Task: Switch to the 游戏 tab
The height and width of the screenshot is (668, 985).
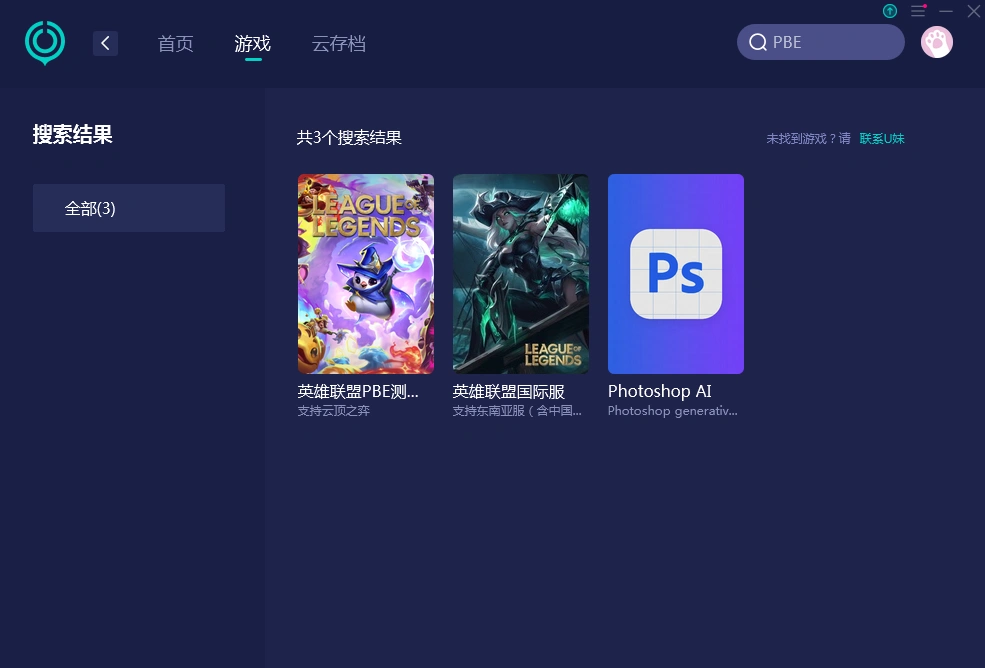Action: tap(253, 43)
